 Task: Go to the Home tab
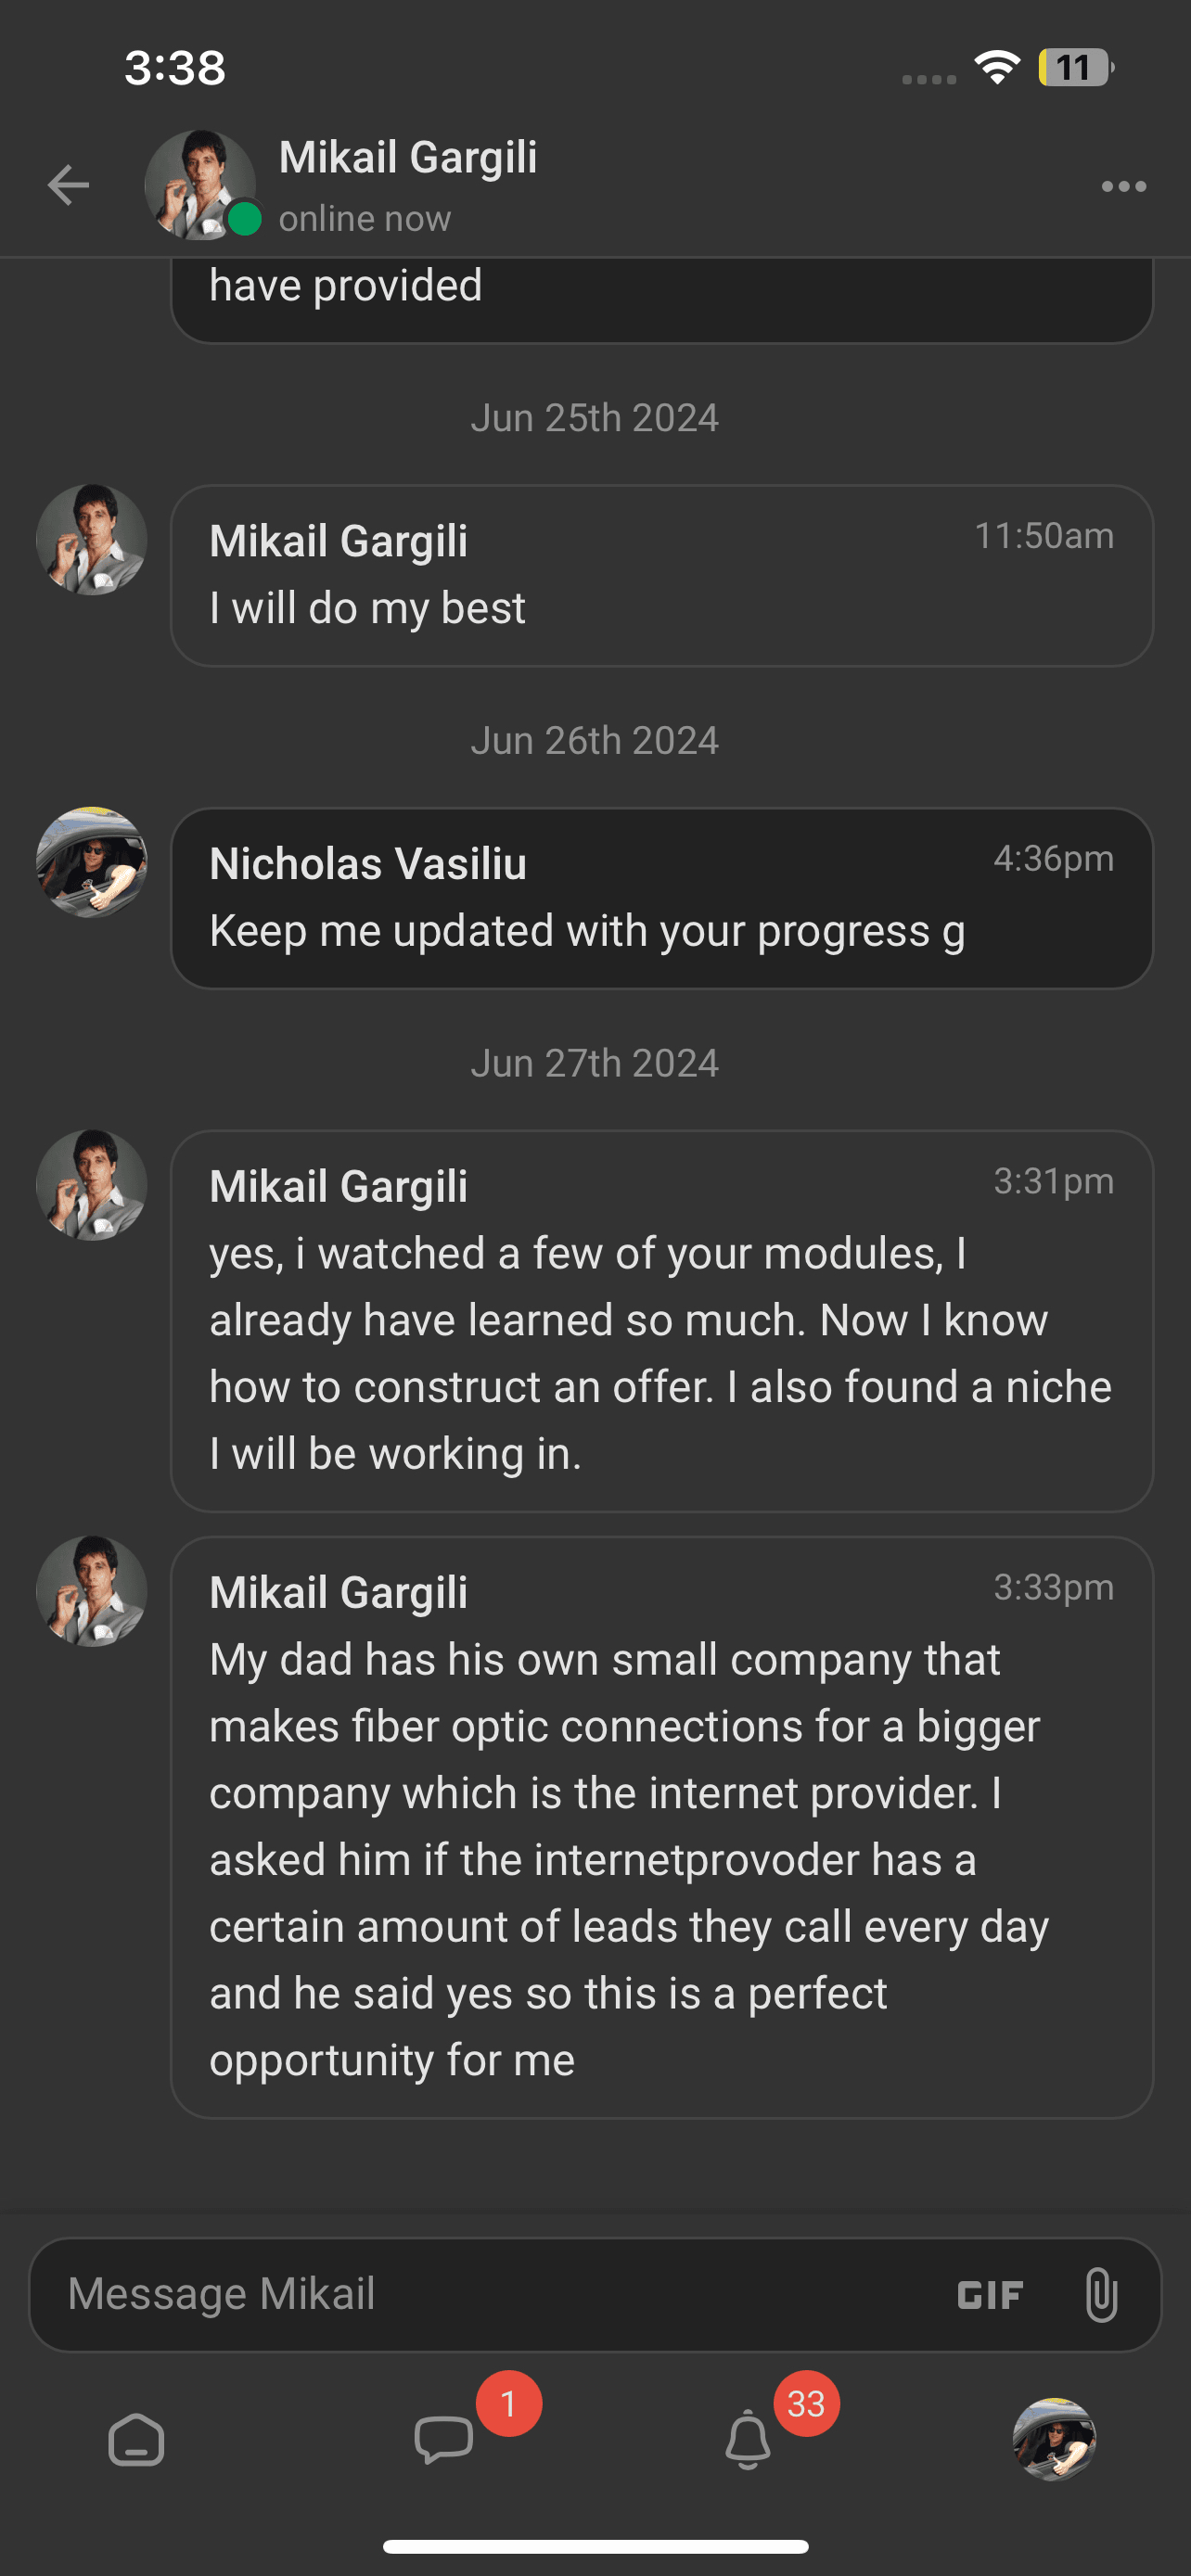pos(136,2440)
